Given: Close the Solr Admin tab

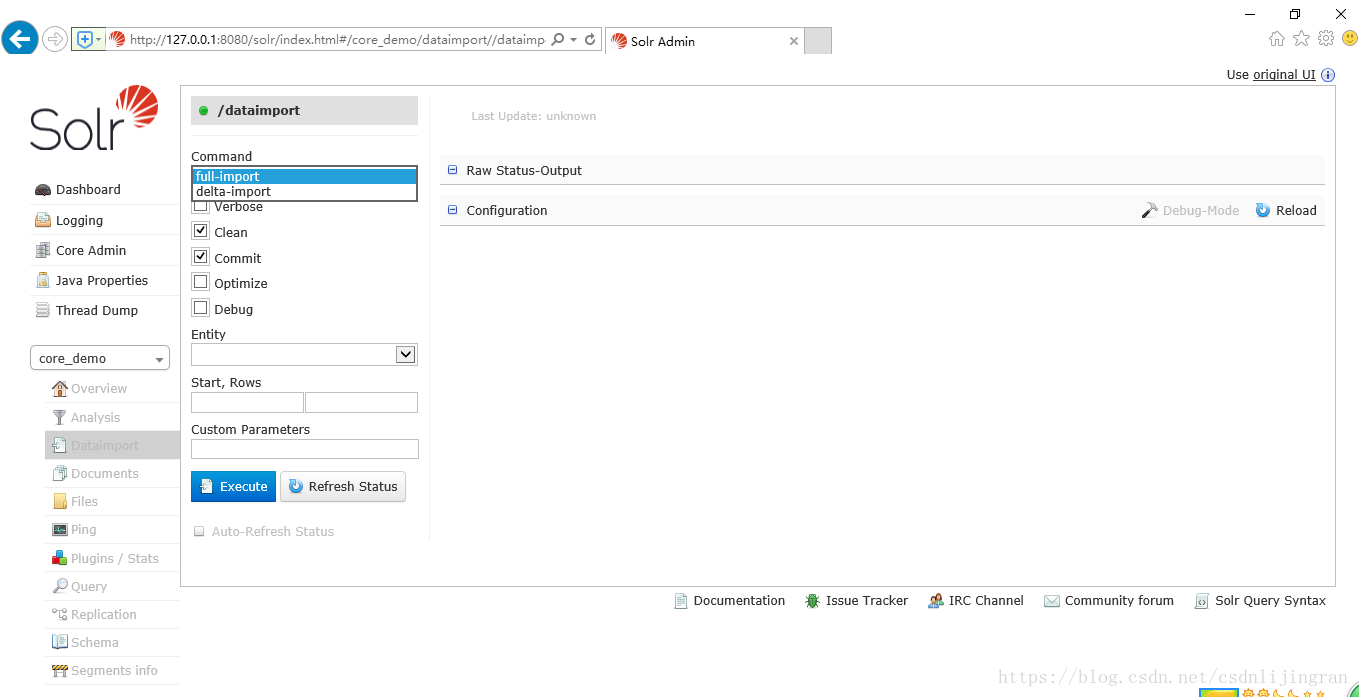Looking at the screenshot, I should pos(794,41).
